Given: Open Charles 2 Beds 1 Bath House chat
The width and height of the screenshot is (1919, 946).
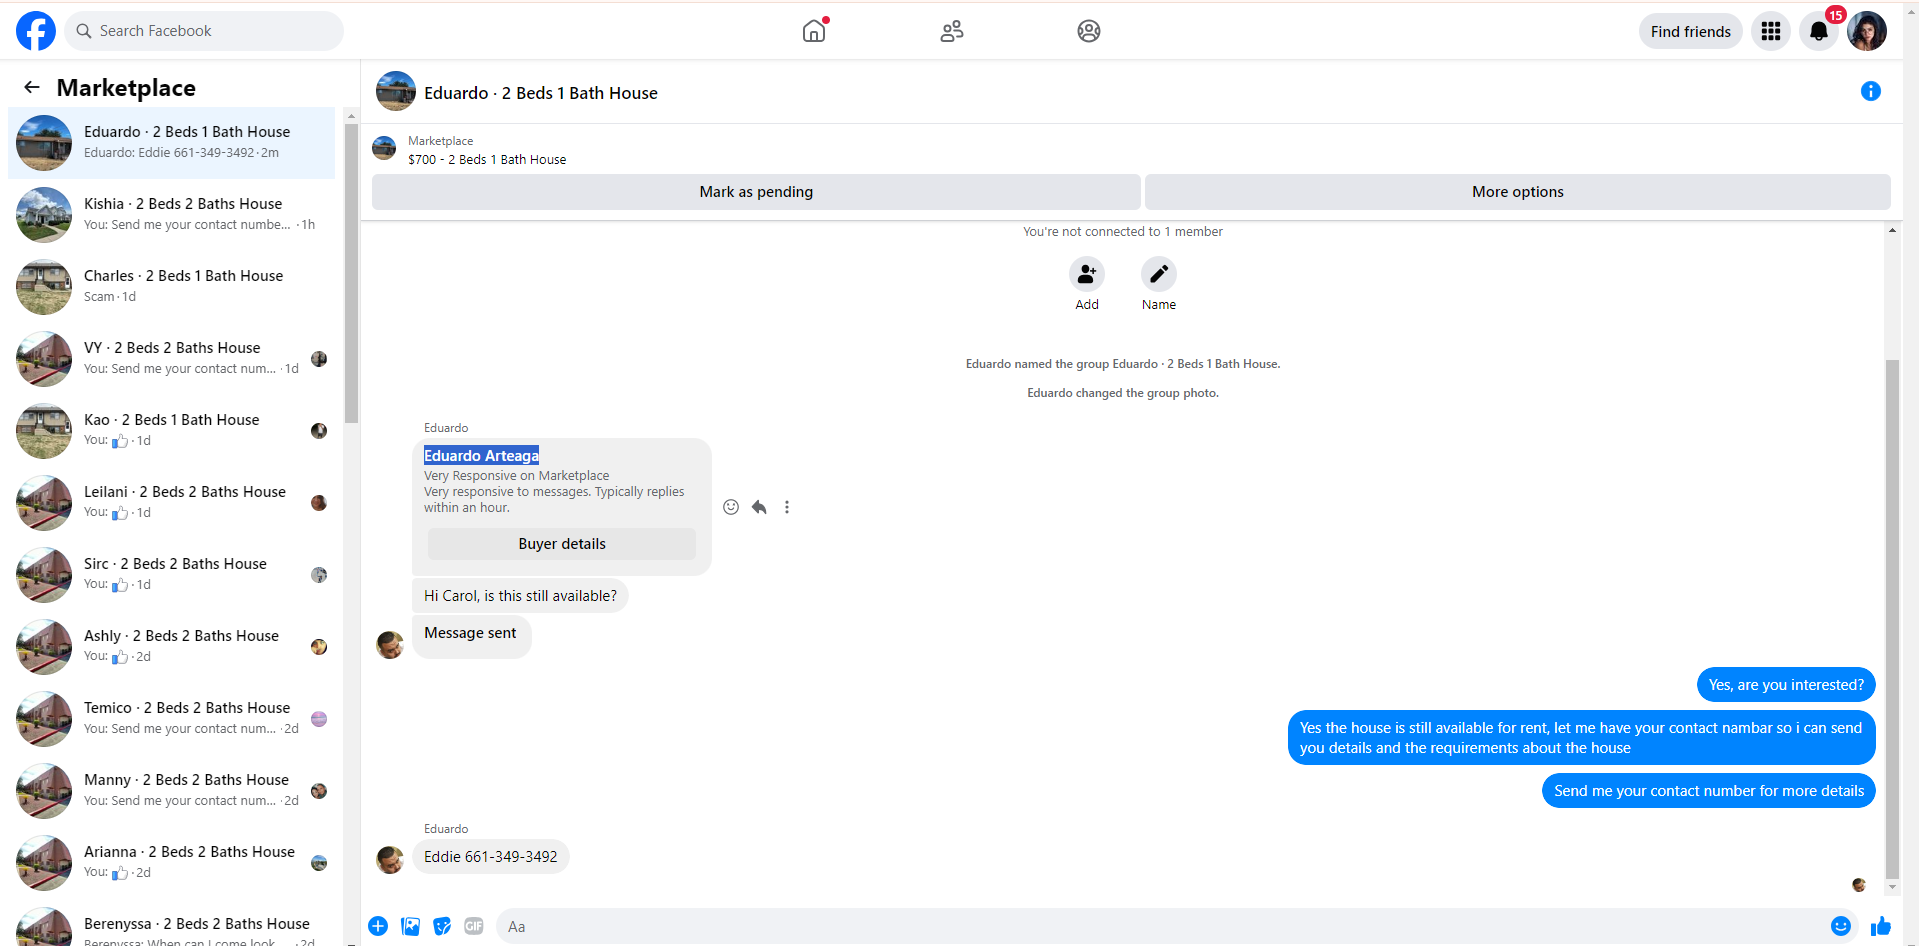Looking at the screenshot, I should (172, 287).
